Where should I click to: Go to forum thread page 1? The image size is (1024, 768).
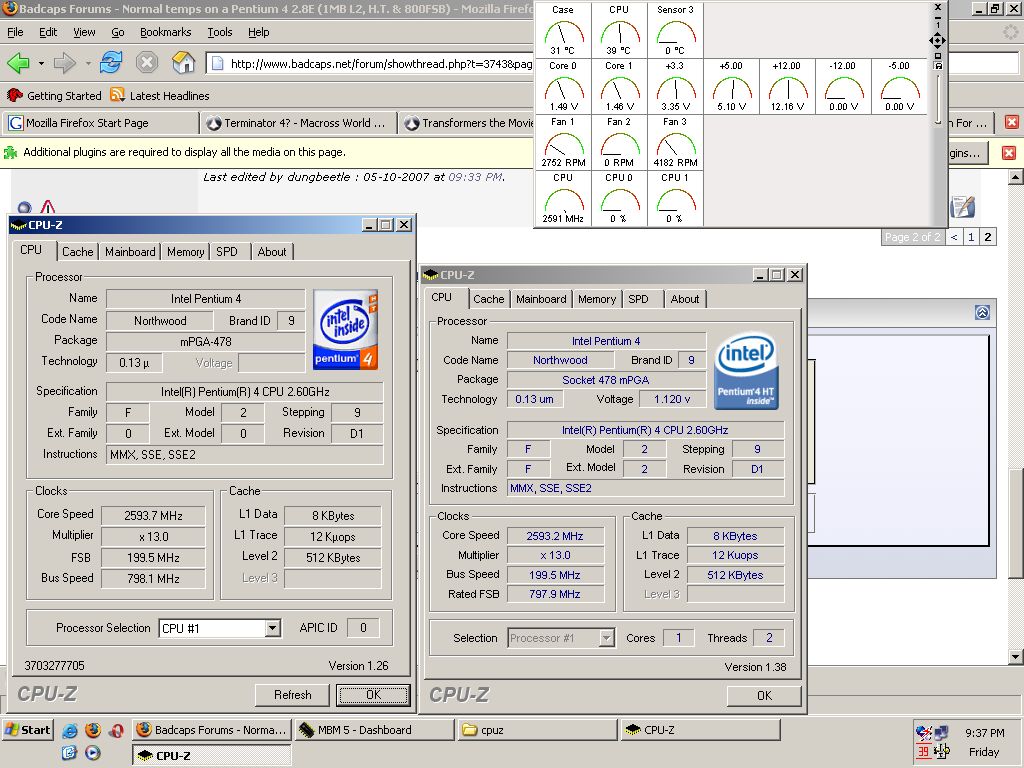click(x=970, y=237)
